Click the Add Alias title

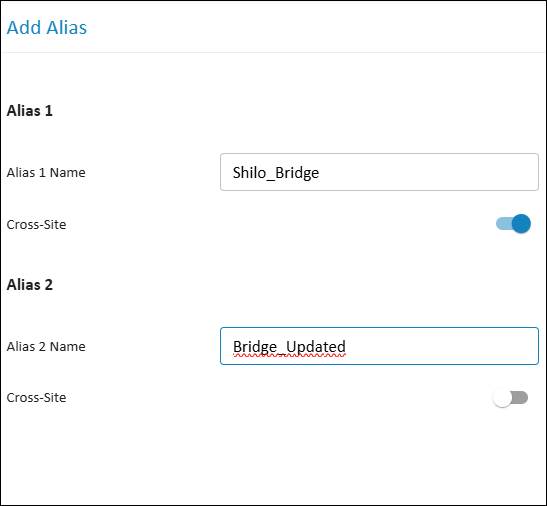pyautogui.click(x=47, y=28)
